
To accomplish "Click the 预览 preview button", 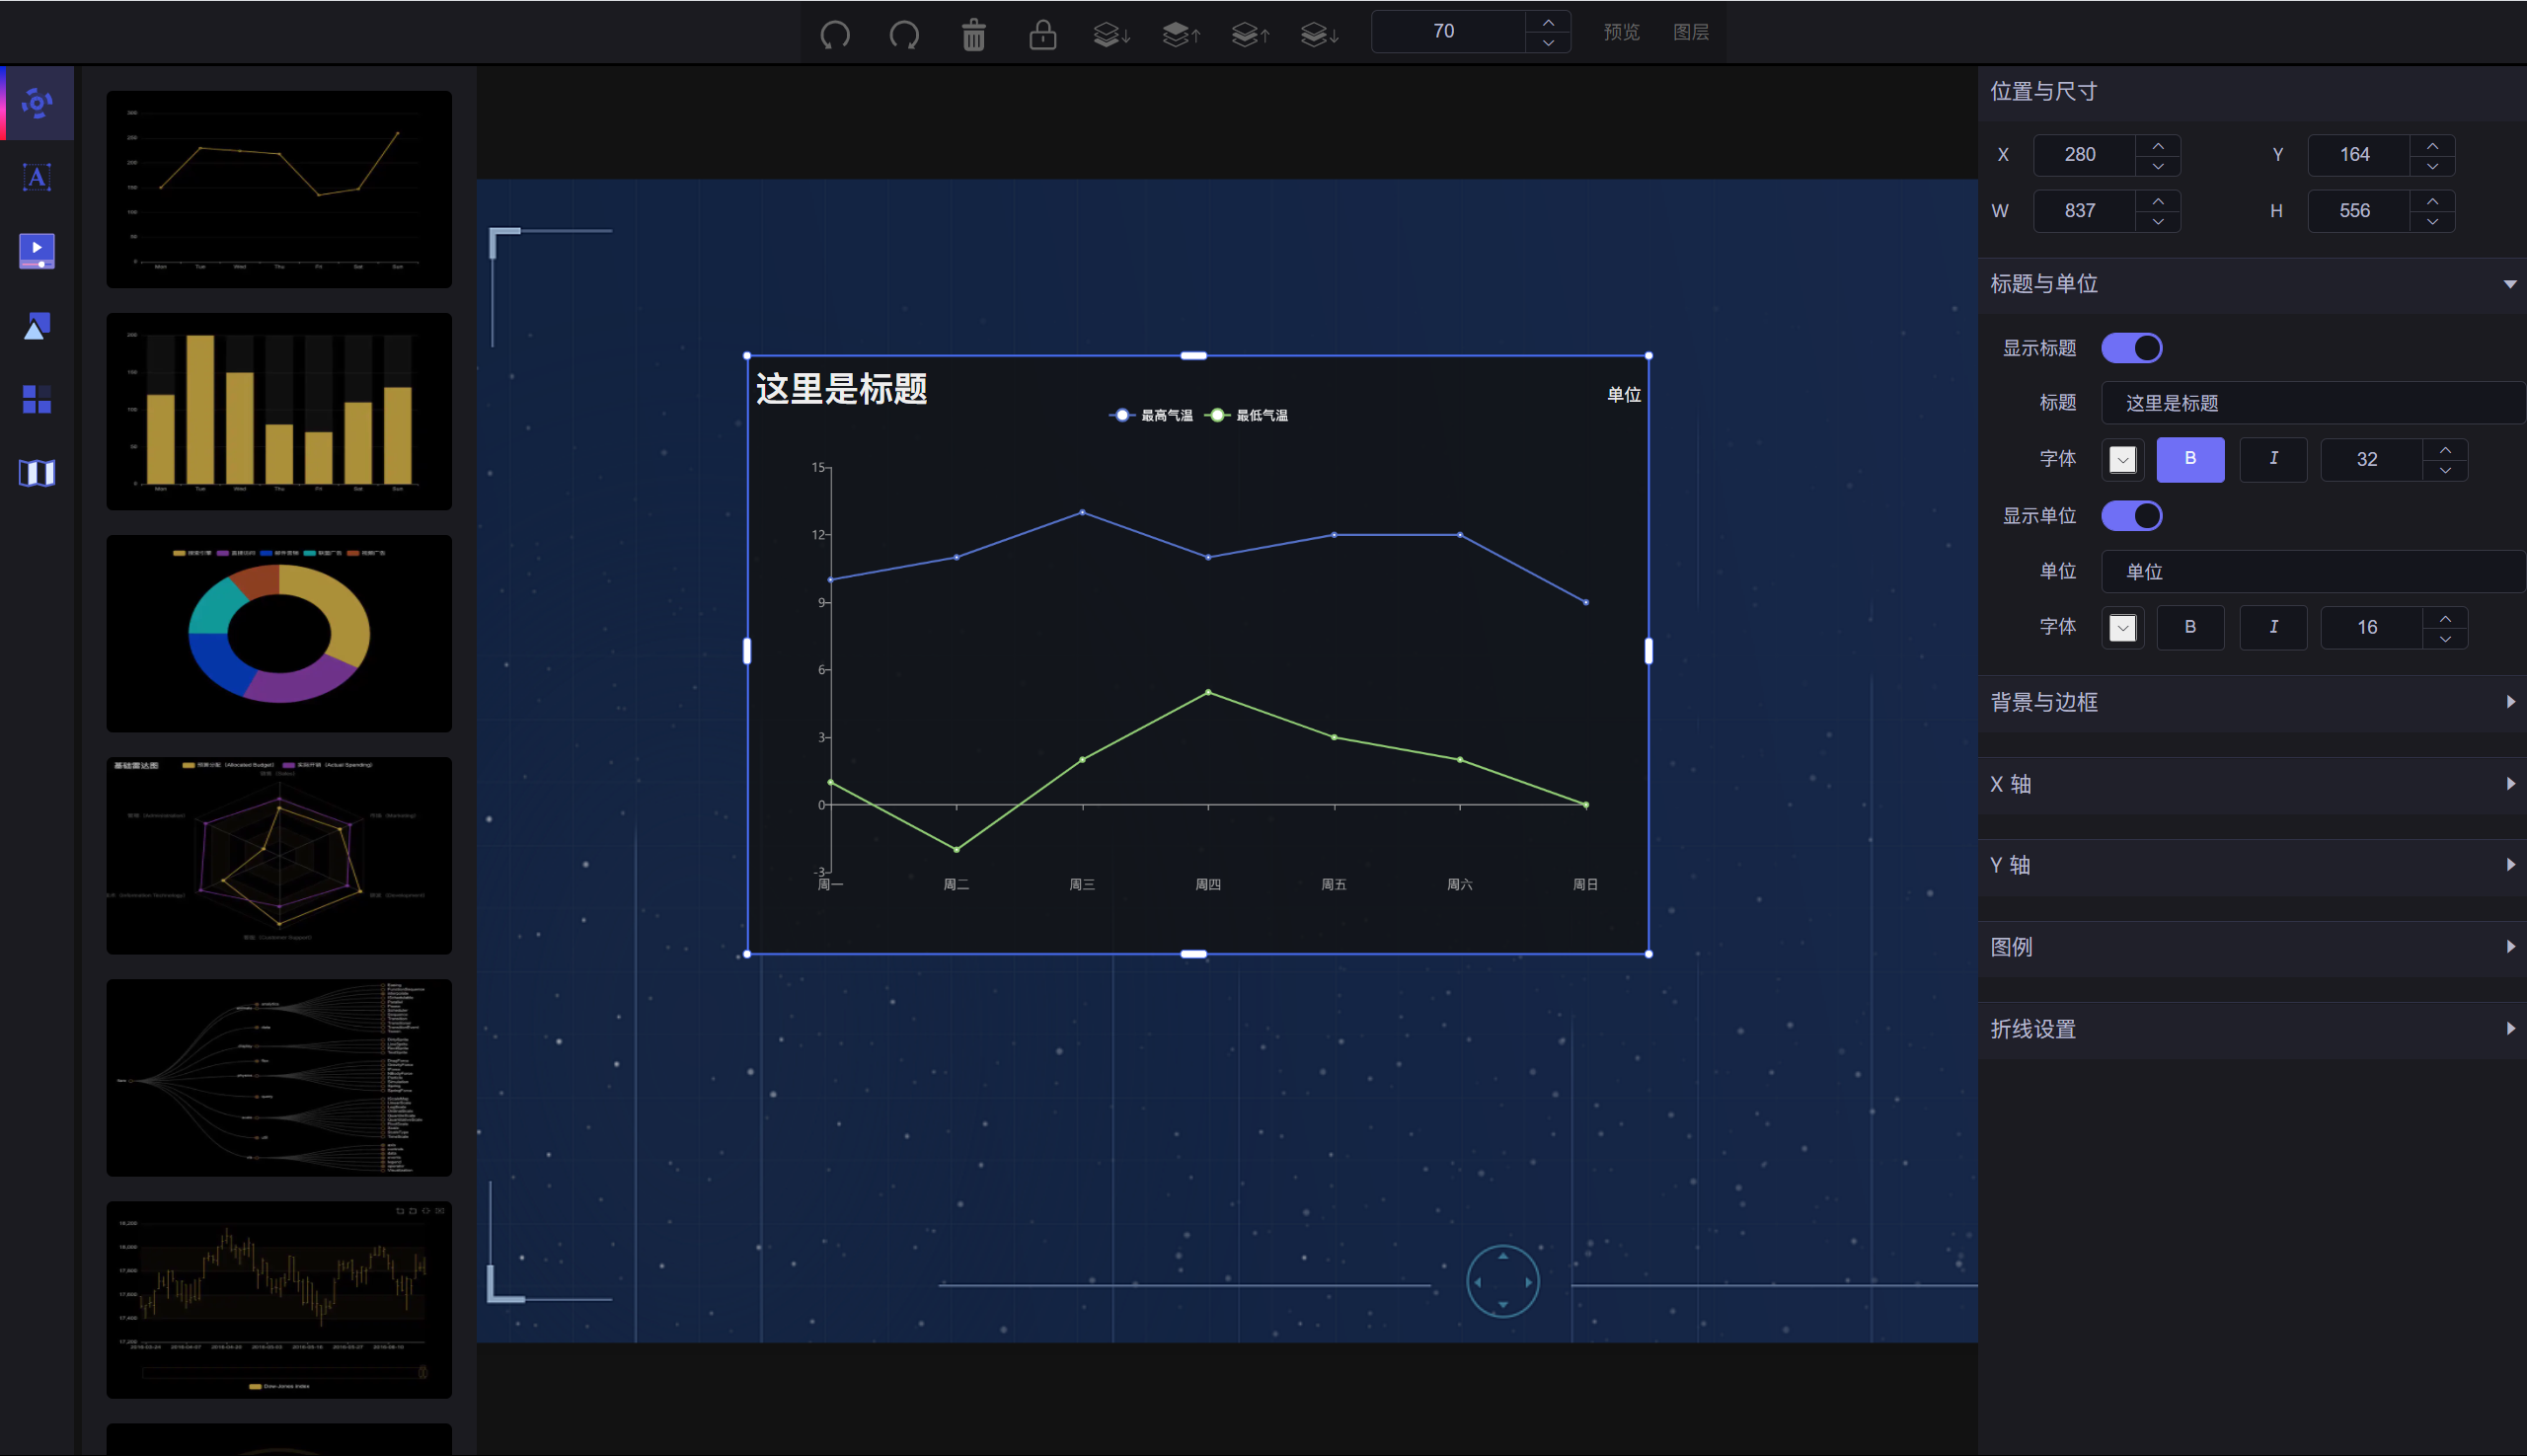I will 1621,32.
